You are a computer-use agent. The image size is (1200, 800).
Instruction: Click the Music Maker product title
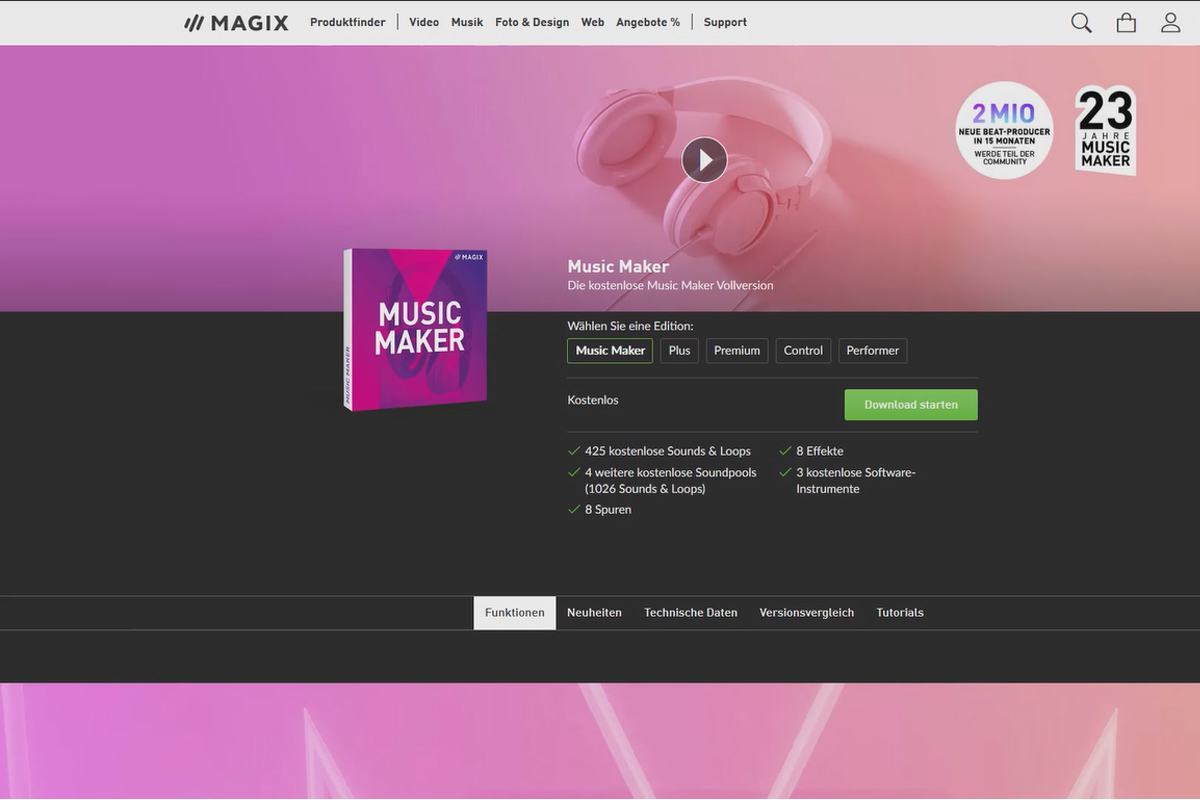pos(618,266)
